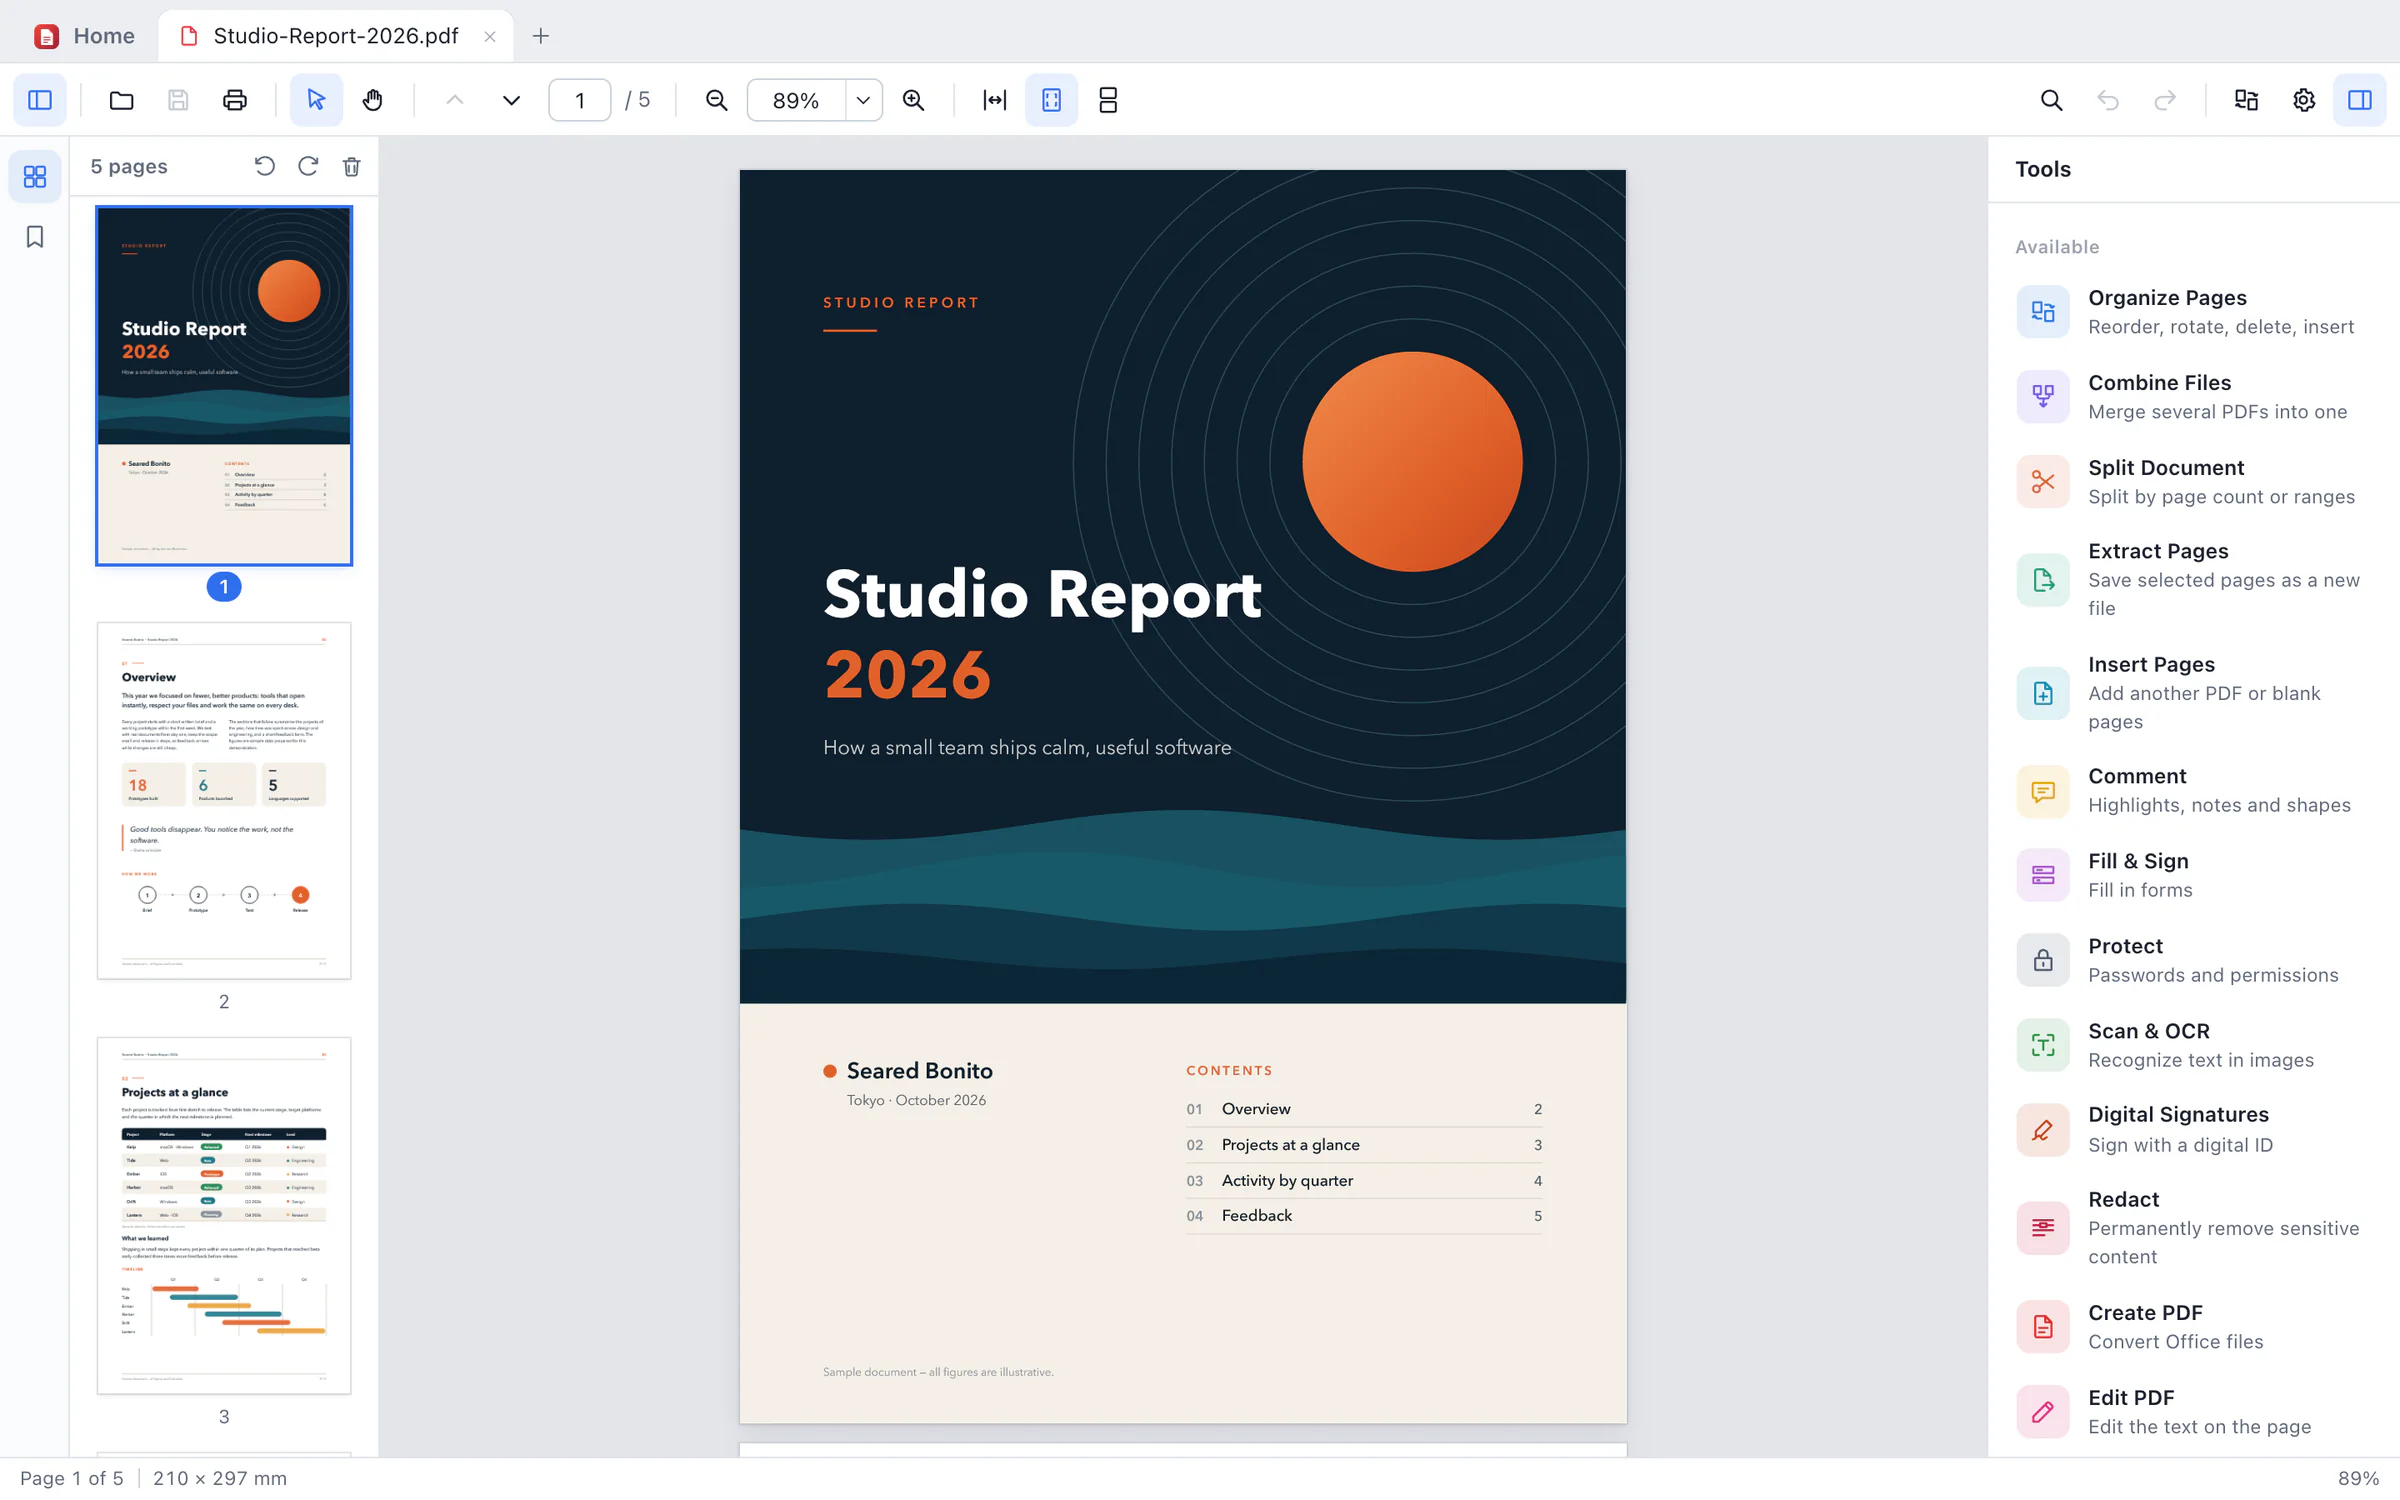Close the Studio-Report-2026.pdf tab

tap(490, 36)
